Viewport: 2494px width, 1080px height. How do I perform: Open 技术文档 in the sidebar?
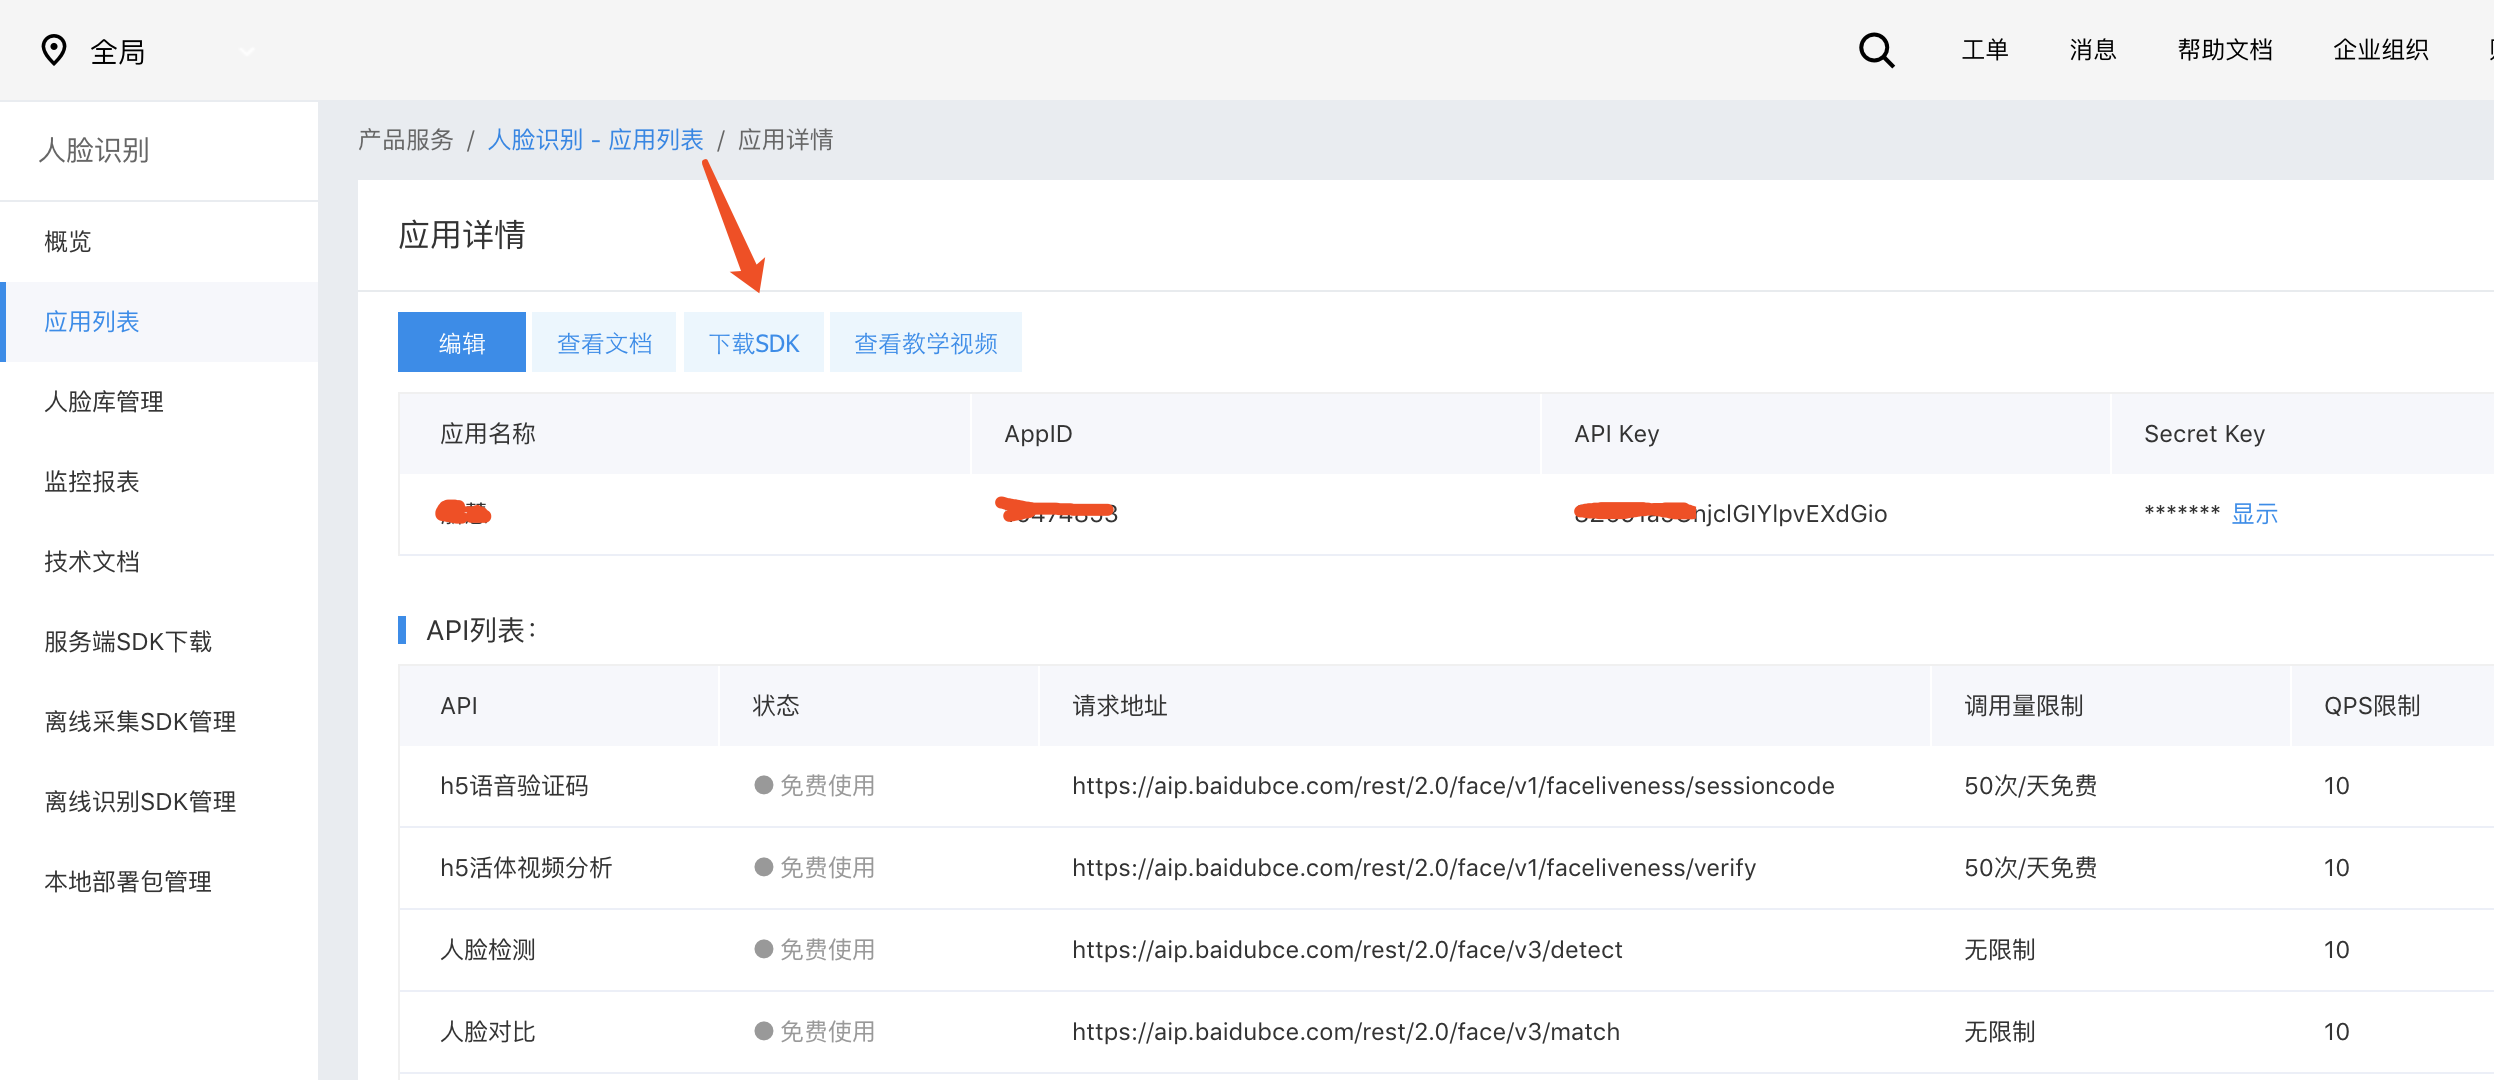point(159,561)
